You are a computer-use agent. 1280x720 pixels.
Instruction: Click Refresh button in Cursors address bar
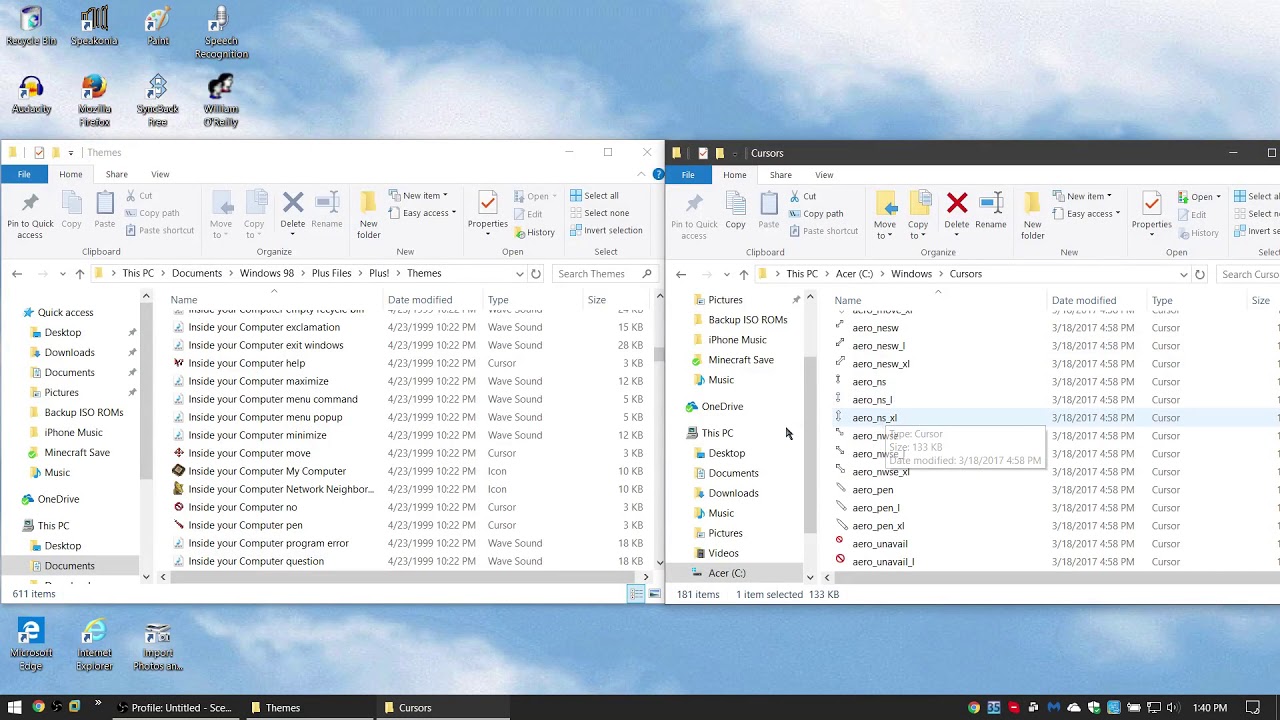(1199, 274)
